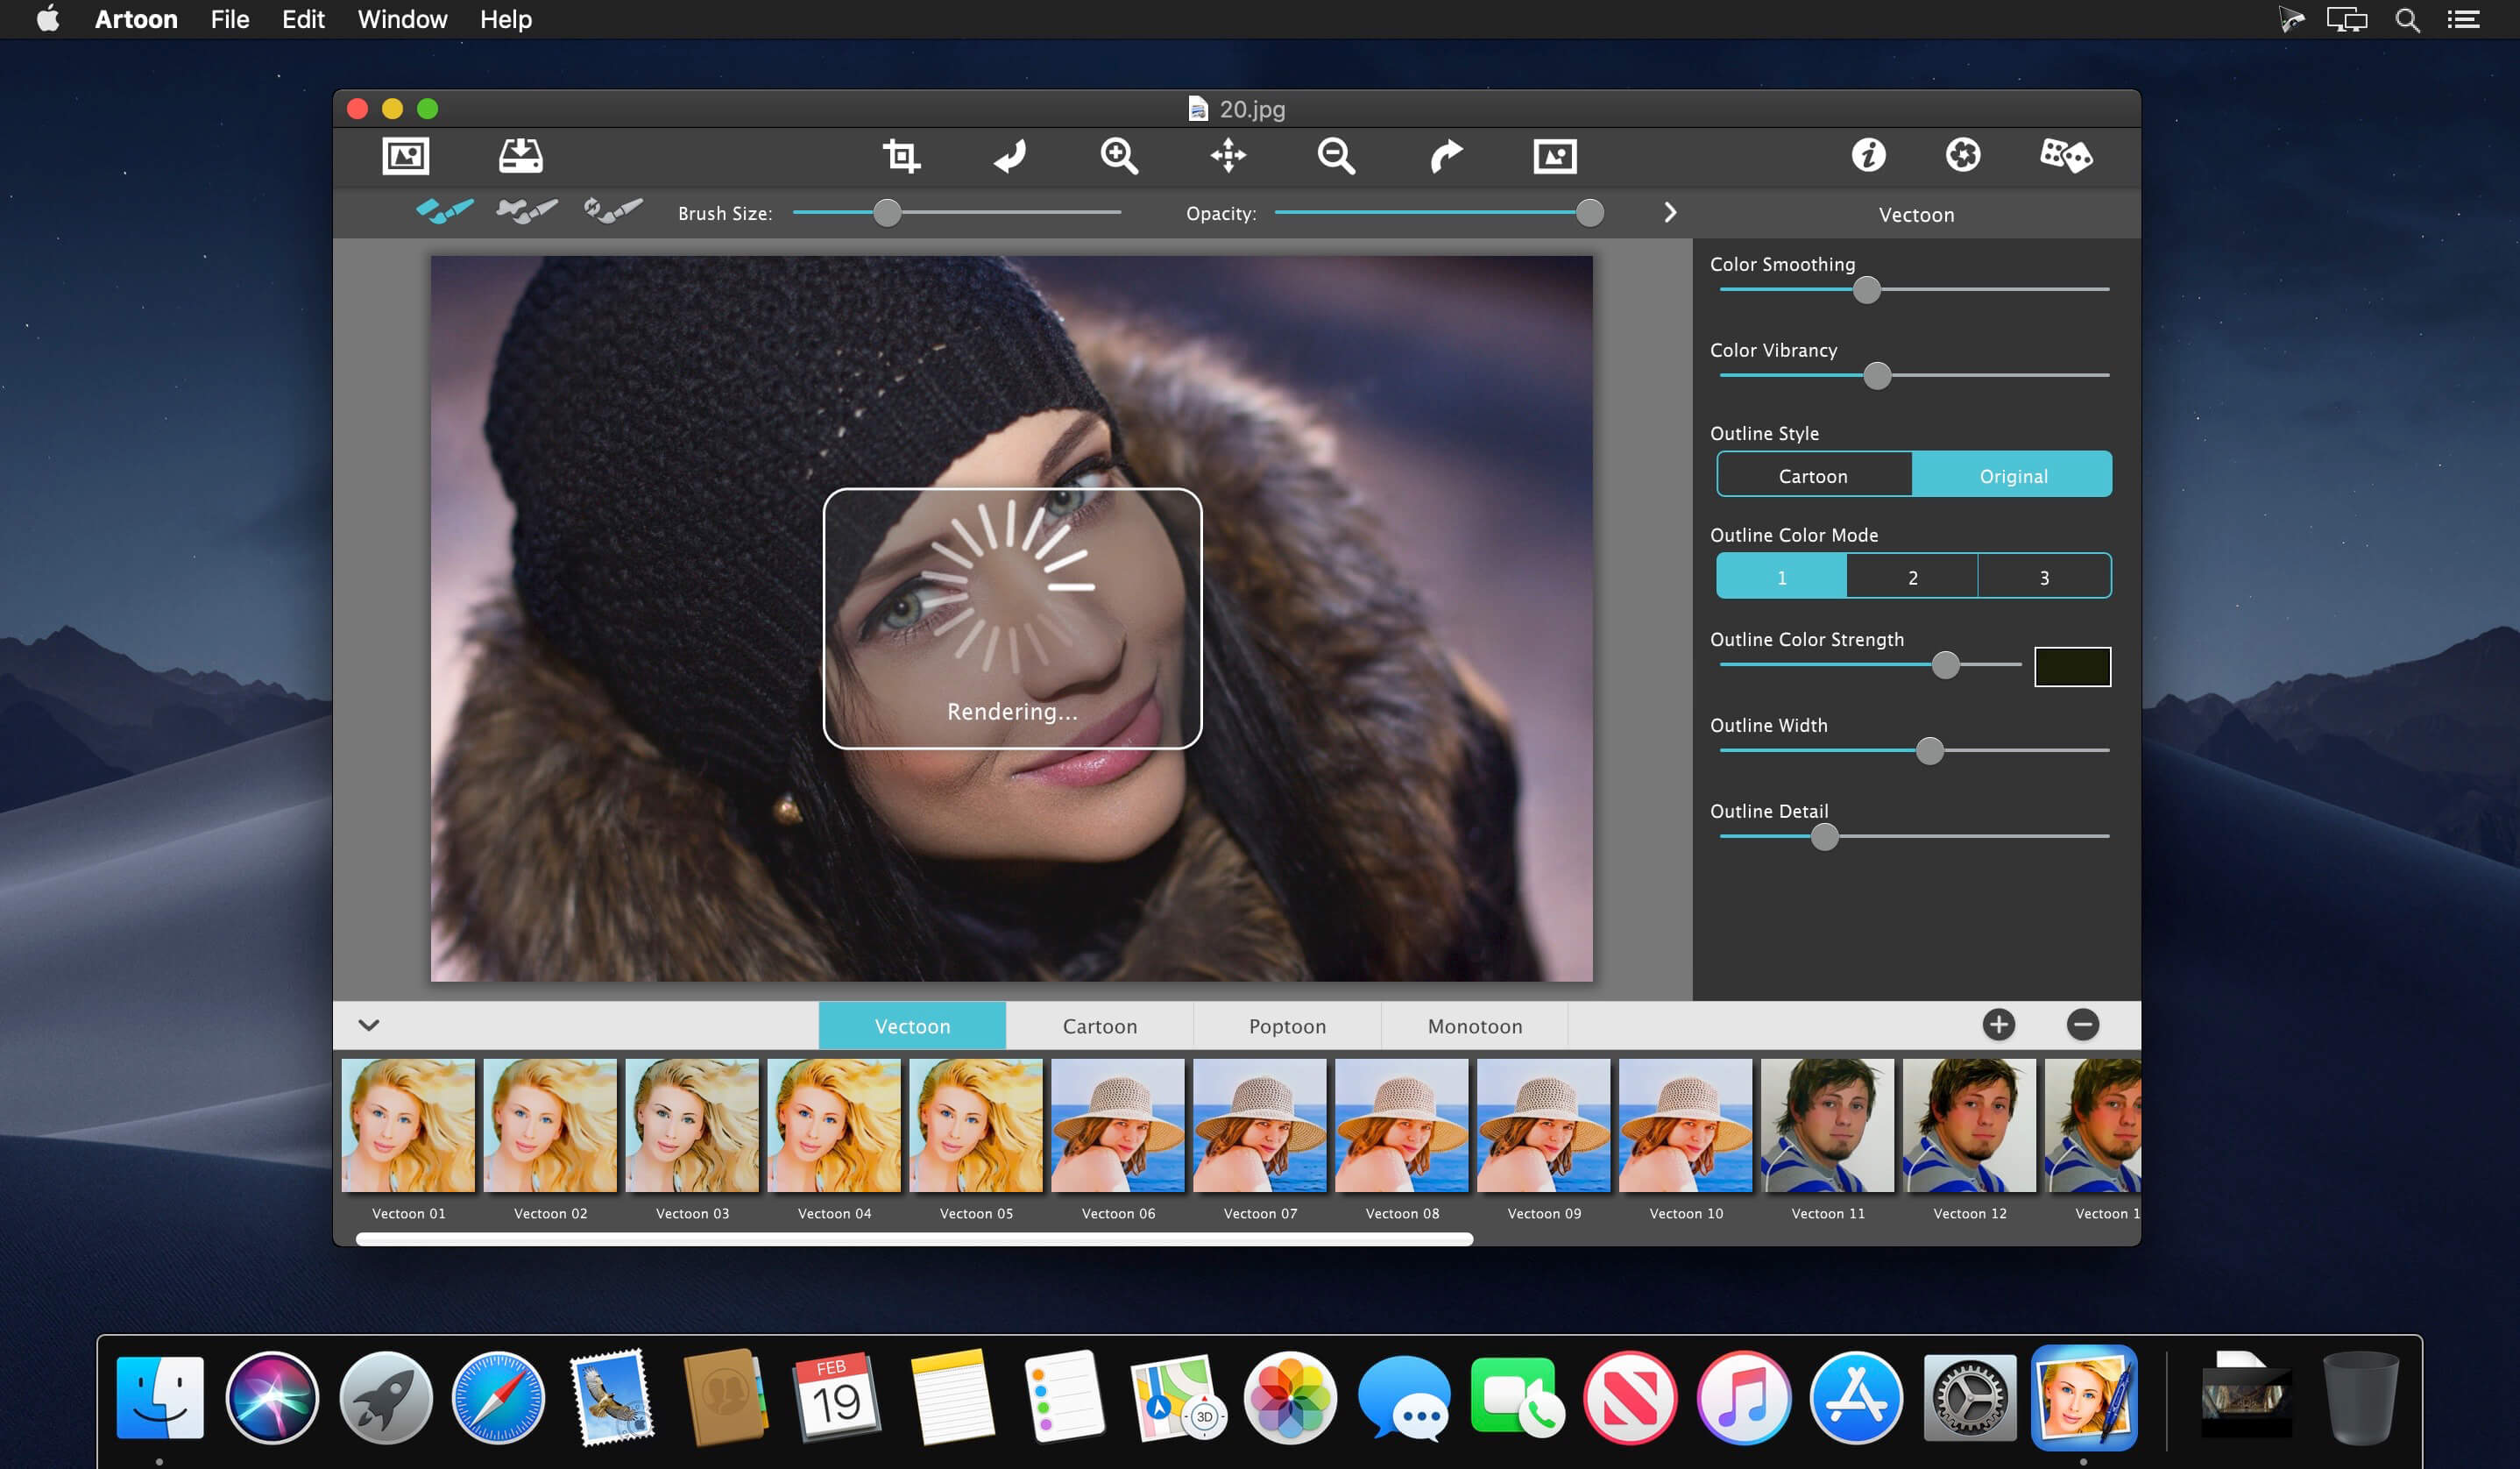Viewport: 2520px width, 1469px height.
Task: Zoom in with the magnifier plus icon
Action: pyautogui.click(x=1118, y=156)
